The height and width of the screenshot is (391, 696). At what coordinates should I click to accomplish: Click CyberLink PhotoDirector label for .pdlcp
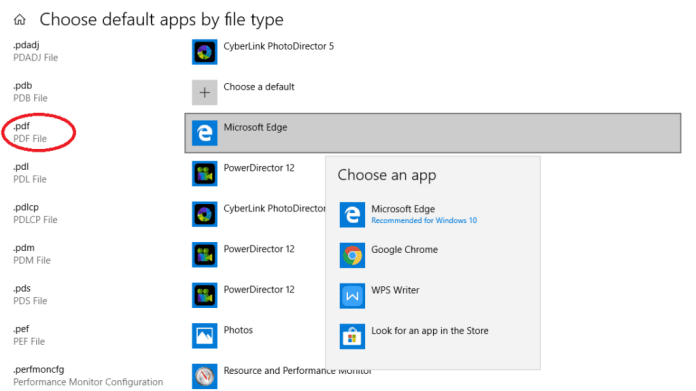pyautogui.click(x=274, y=209)
